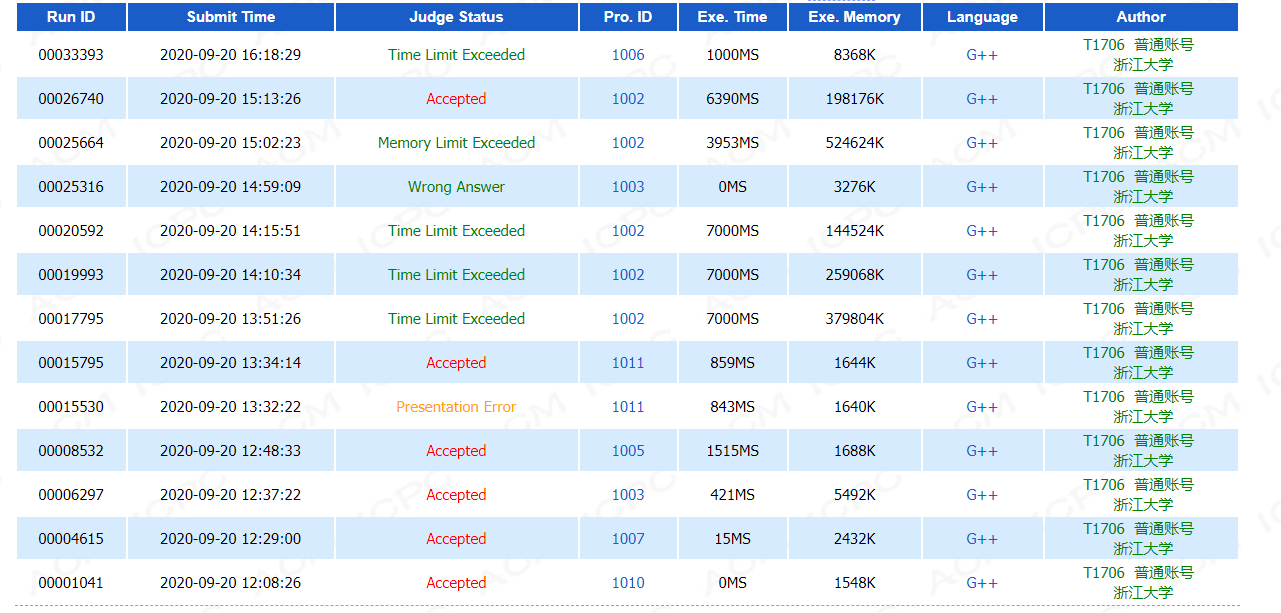This screenshot has height=613, width=1281.
Task: Click the Exe. Memory column header
Action: pyautogui.click(x=854, y=17)
